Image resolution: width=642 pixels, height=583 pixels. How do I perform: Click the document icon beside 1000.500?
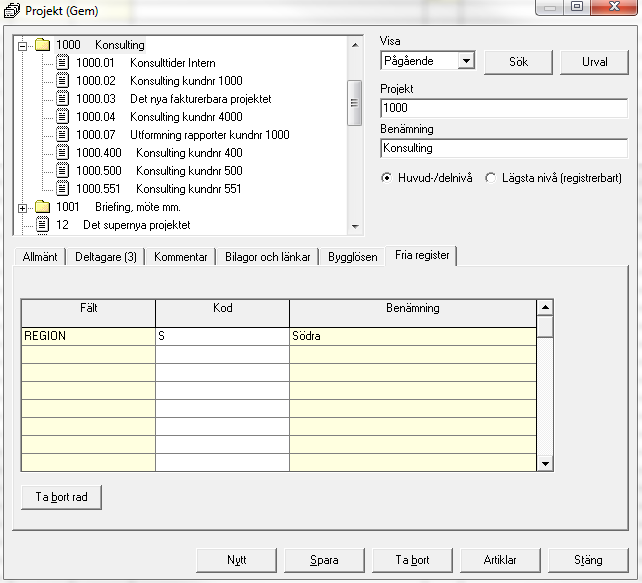click(x=62, y=171)
